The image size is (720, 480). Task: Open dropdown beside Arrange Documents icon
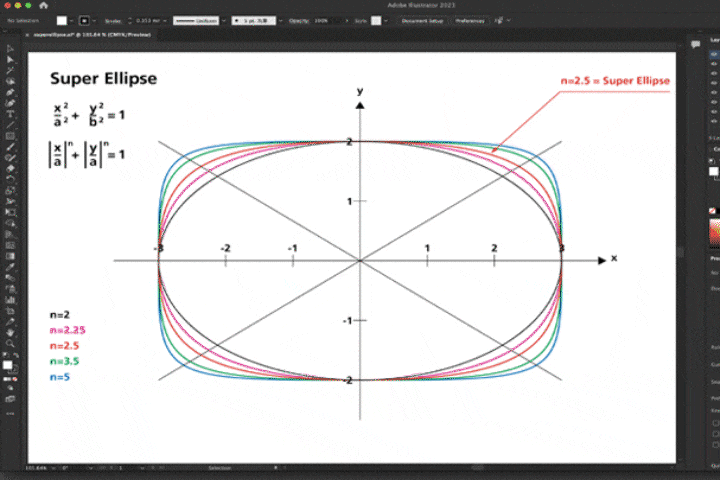(x=508, y=21)
